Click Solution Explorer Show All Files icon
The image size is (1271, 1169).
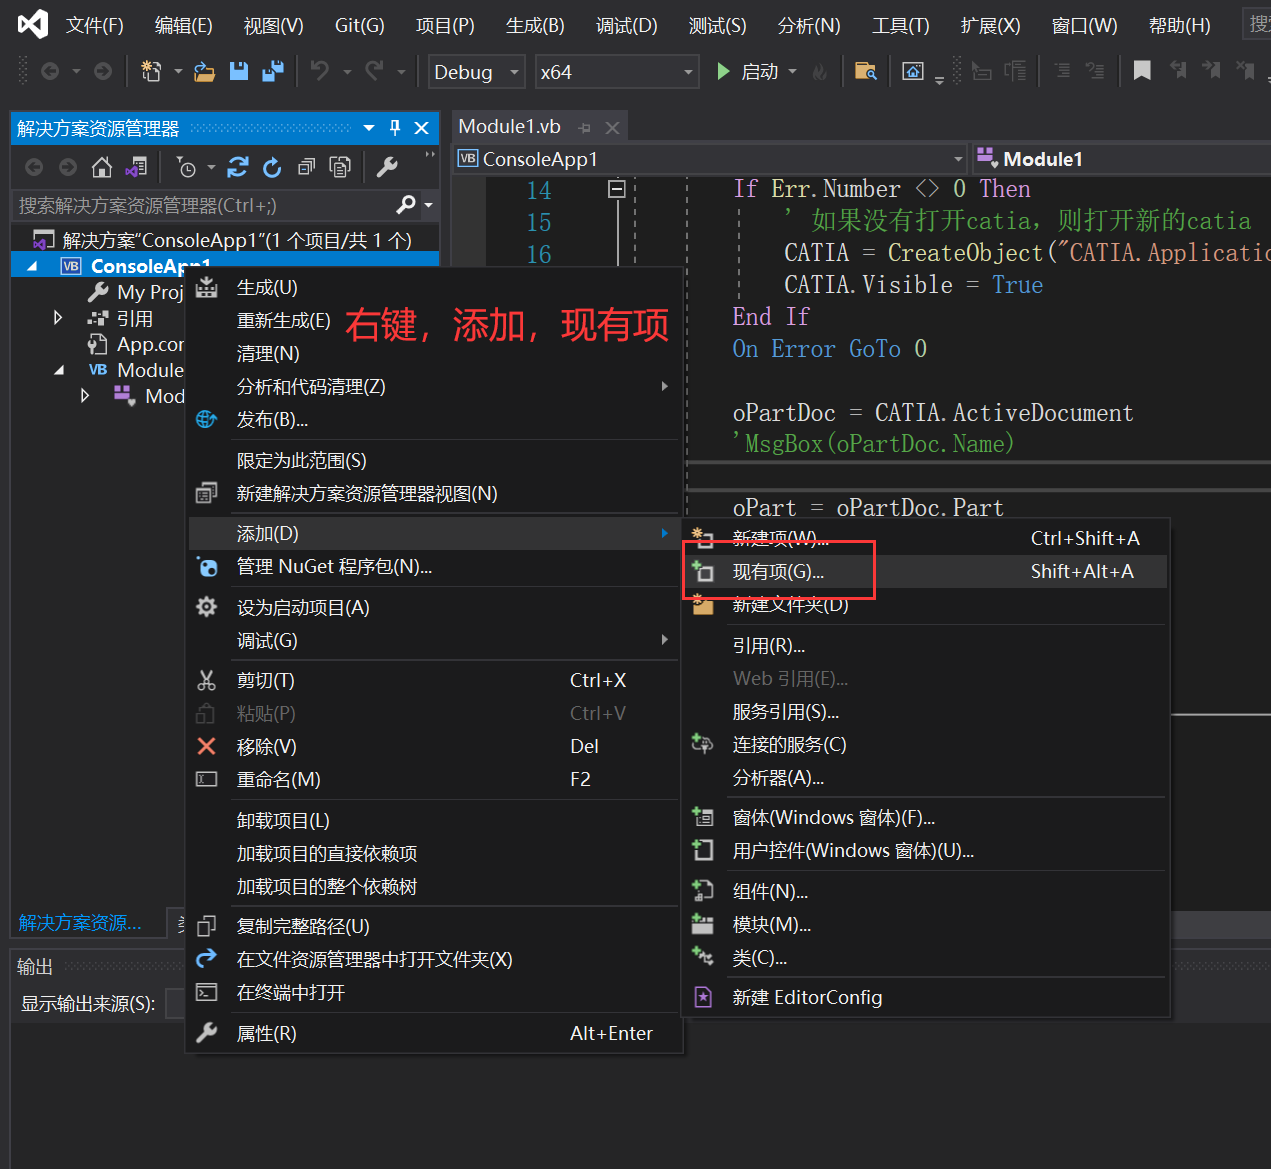340,167
